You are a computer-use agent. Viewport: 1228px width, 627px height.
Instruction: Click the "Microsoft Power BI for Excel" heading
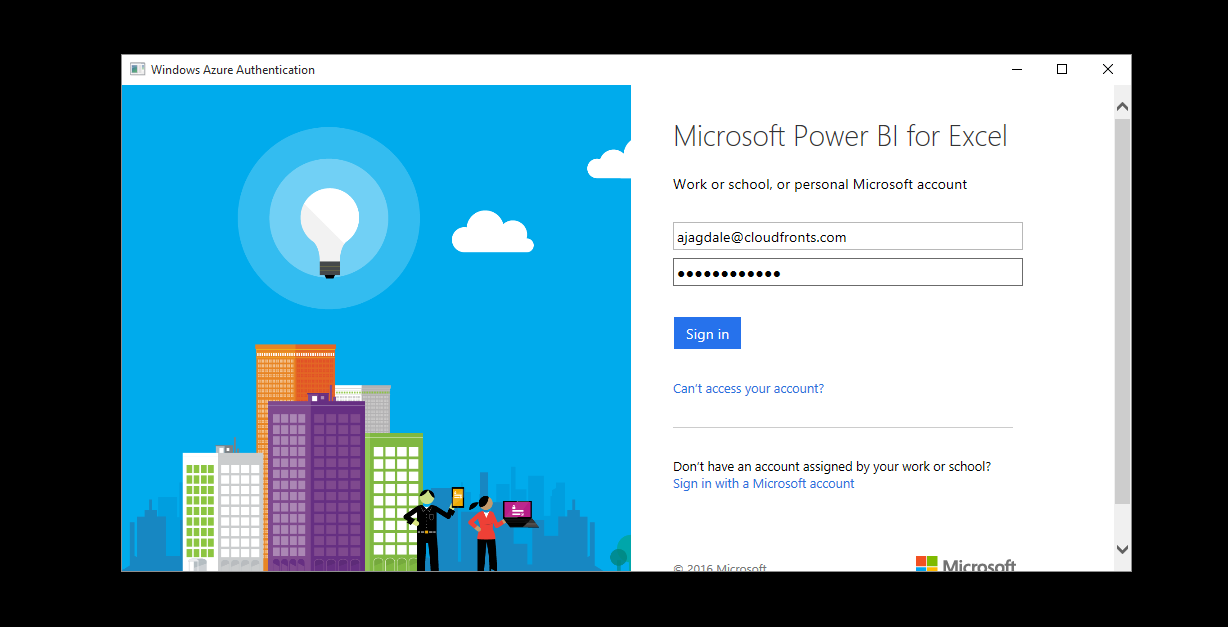coord(840,136)
